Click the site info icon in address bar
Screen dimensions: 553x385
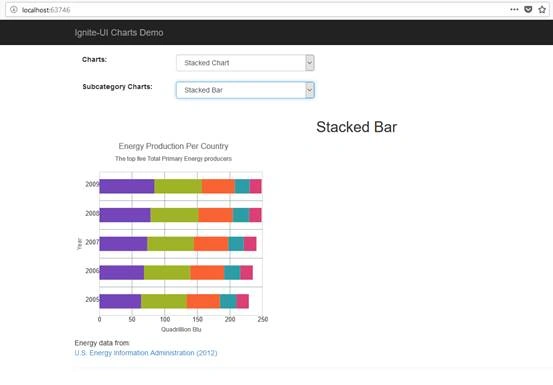coord(14,10)
